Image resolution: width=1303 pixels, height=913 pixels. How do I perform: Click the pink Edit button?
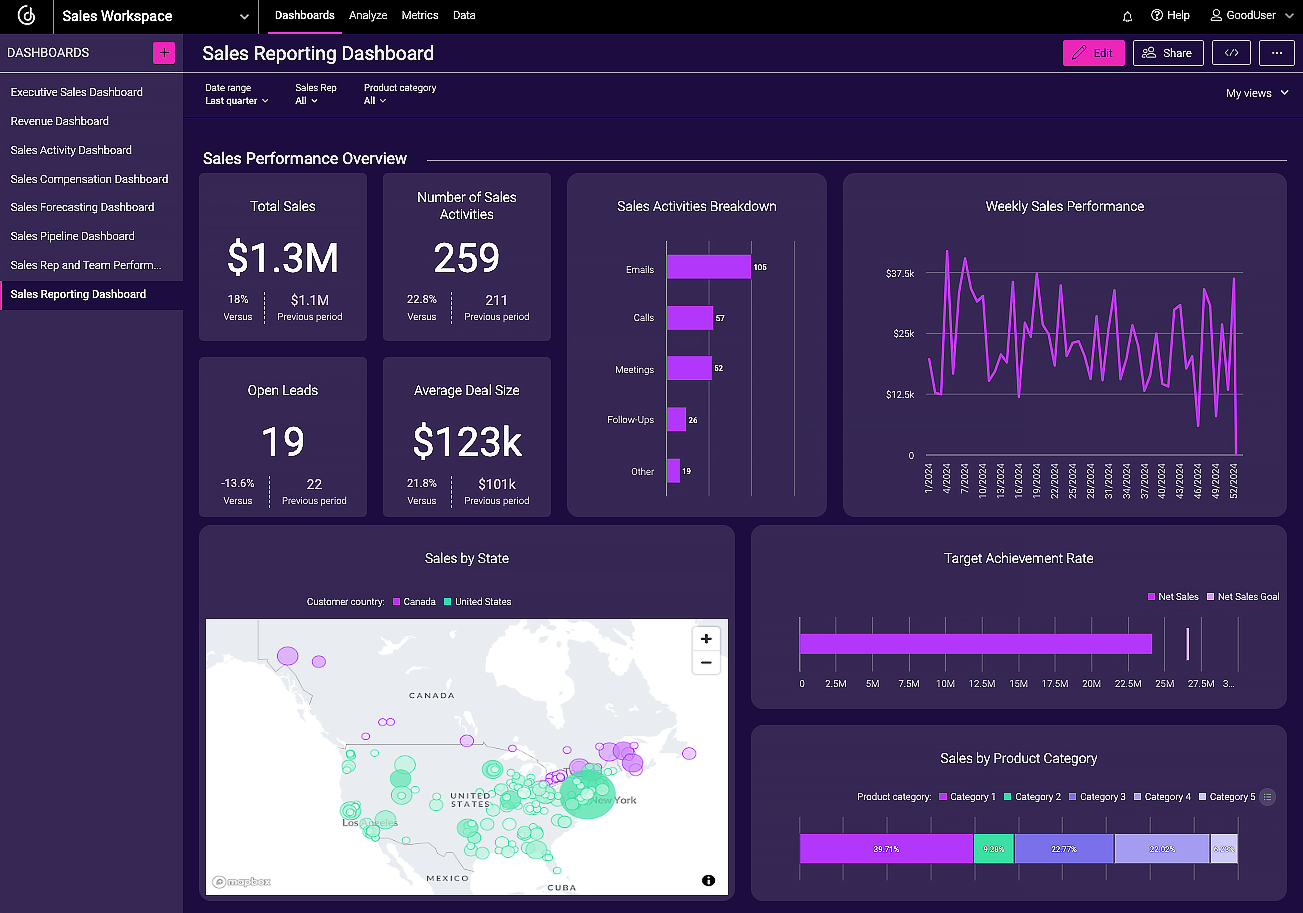pyautogui.click(x=1093, y=52)
